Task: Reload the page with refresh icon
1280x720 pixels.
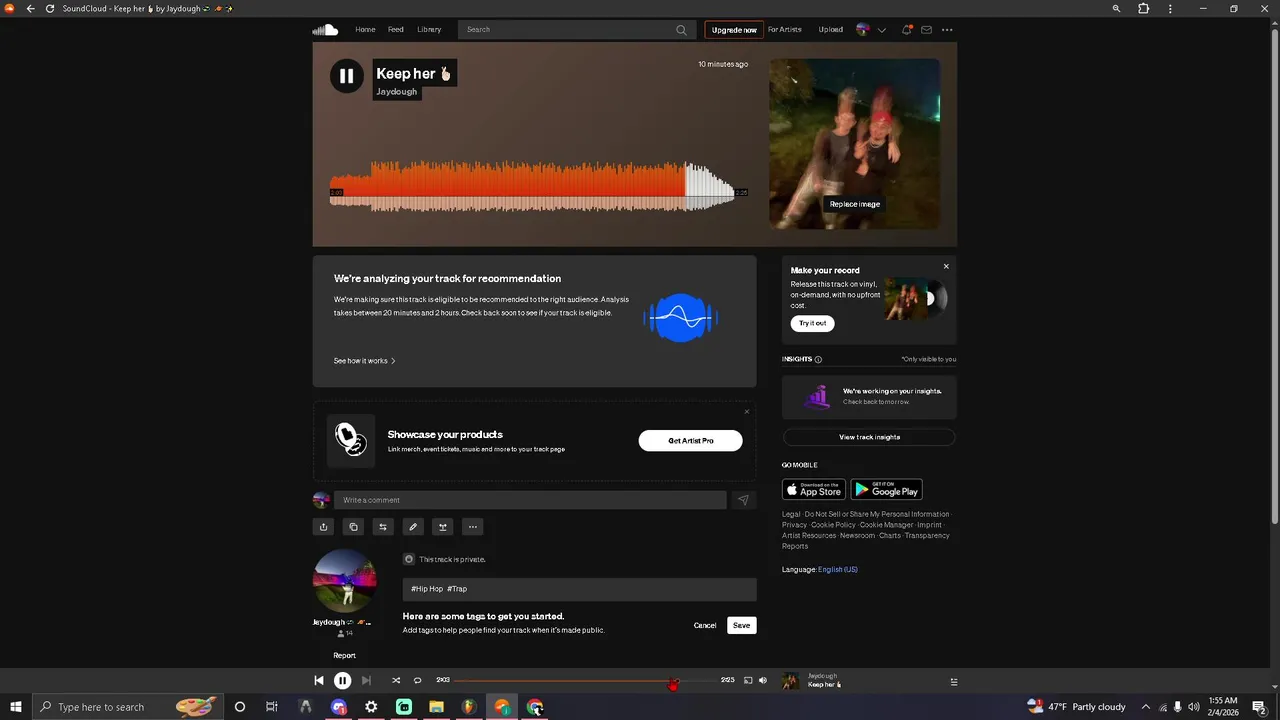Action: coord(50,8)
